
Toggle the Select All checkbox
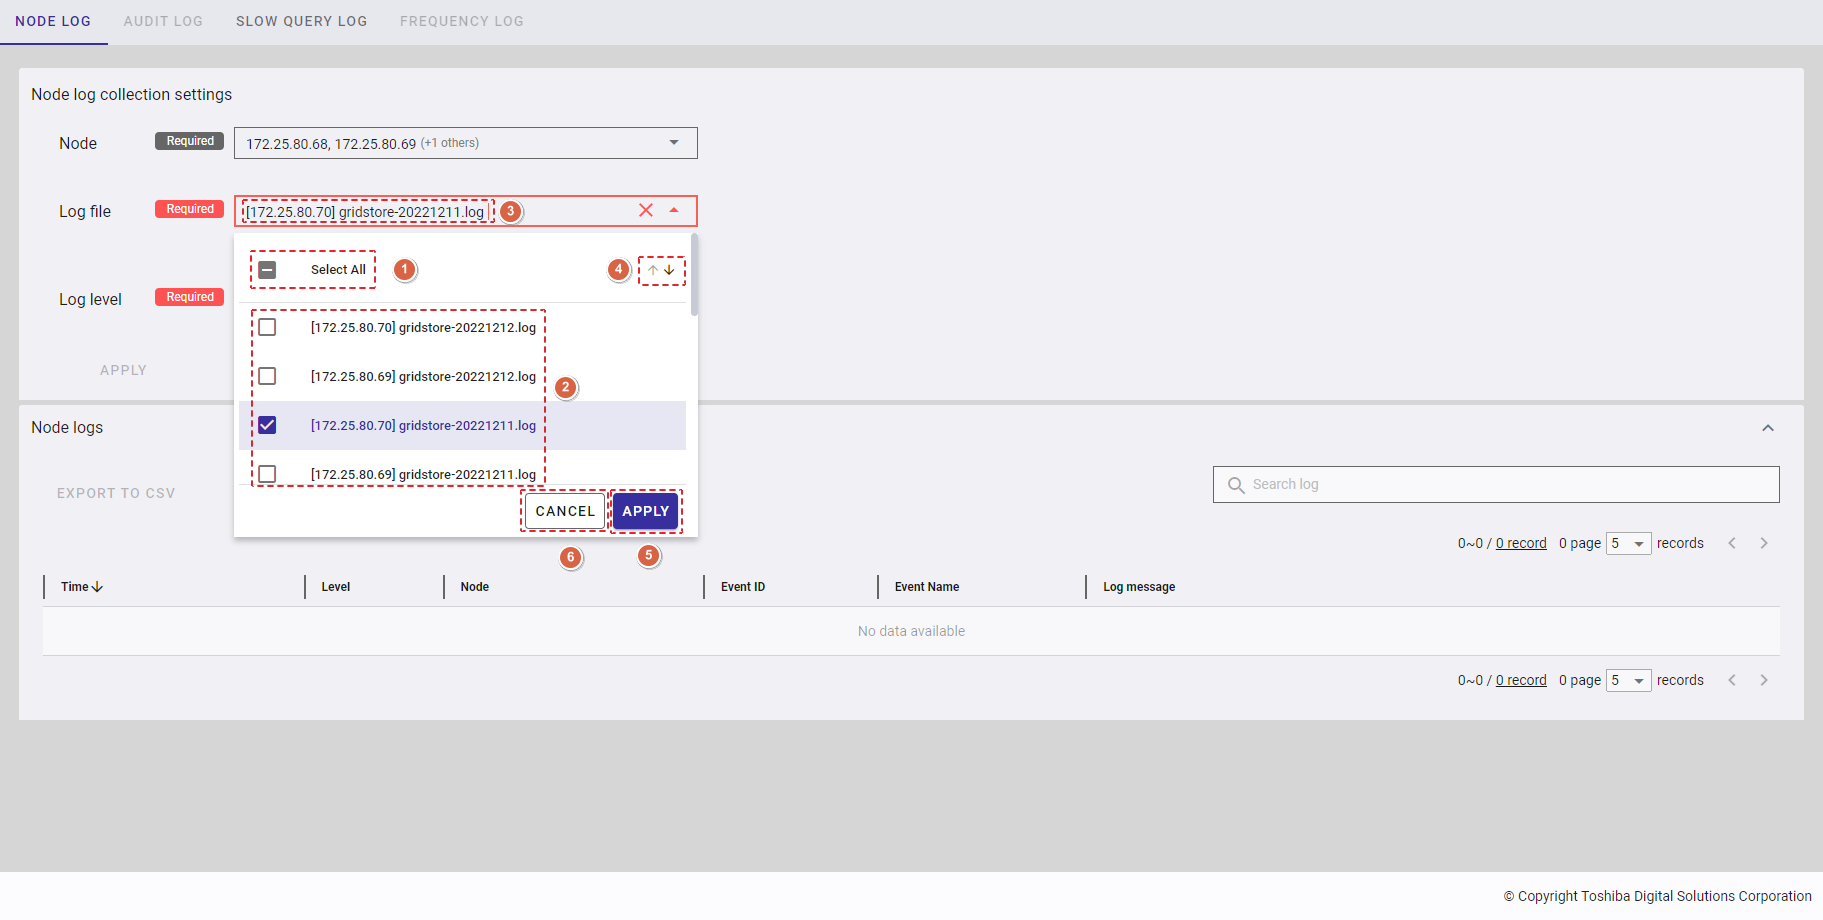coord(267,270)
